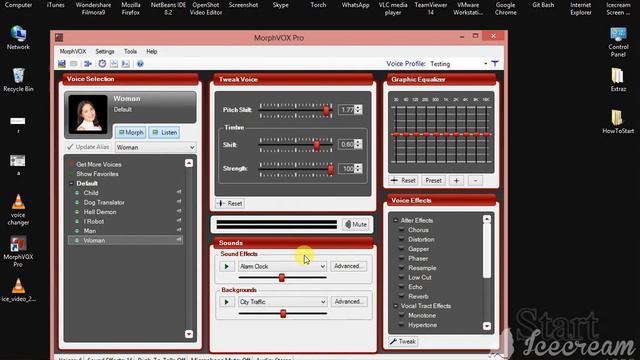The image size is (640, 360).
Task: Click the Pitch Shift slider handle
Action: click(326, 110)
